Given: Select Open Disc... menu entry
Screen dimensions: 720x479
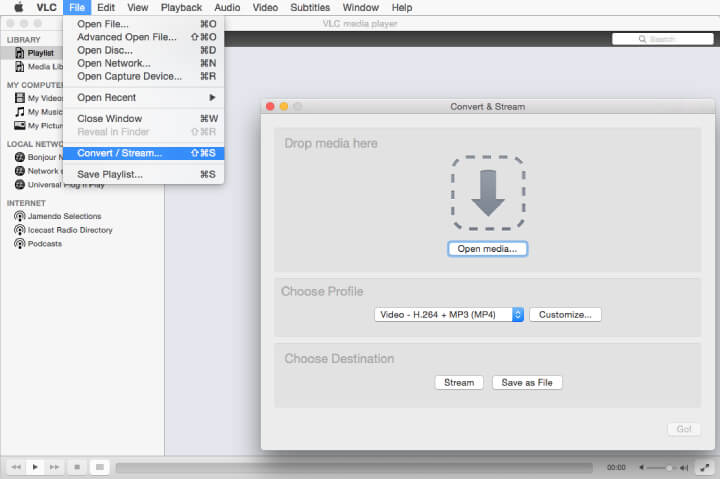Looking at the screenshot, I should pyautogui.click(x=143, y=50).
